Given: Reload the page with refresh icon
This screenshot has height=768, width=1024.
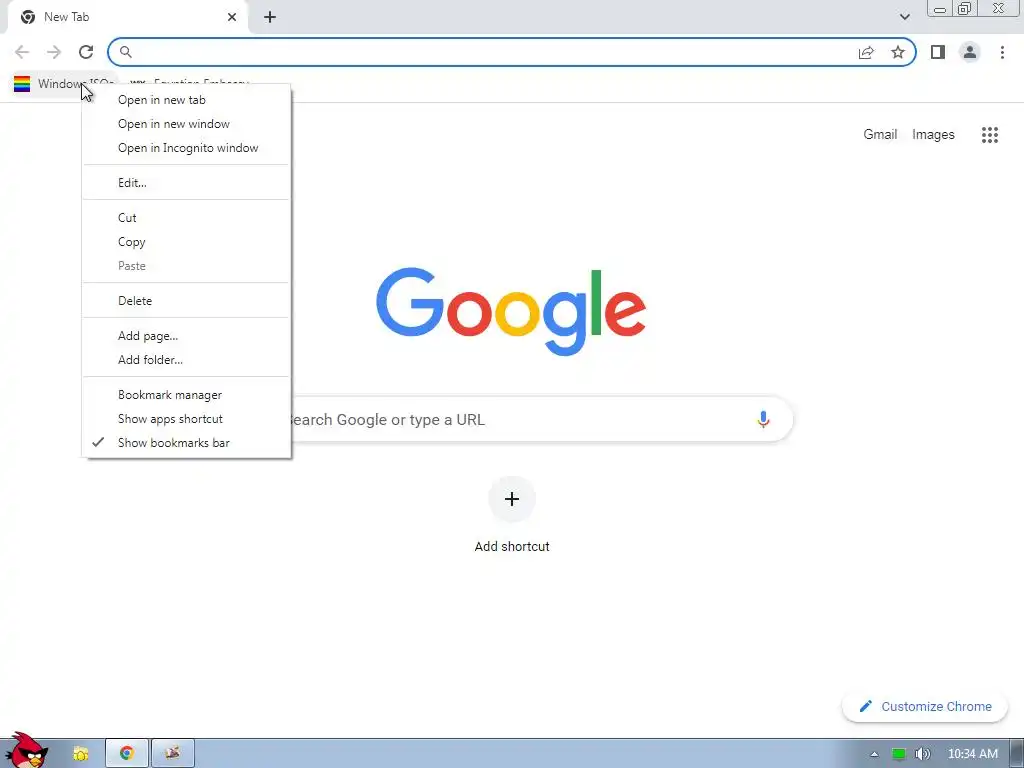Looking at the screenshot, I should point(86,52).
